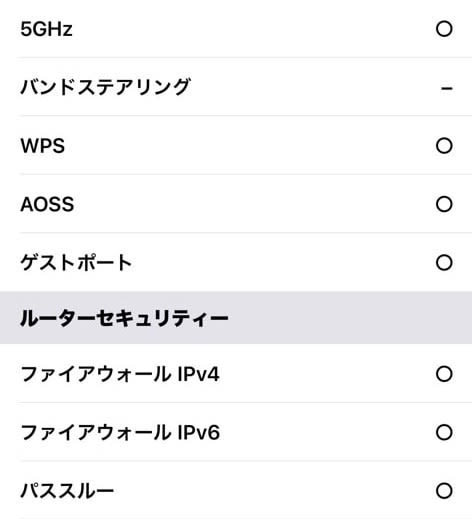
Task: Click the IPv6 text in firewall row
Action: (199, 432)
